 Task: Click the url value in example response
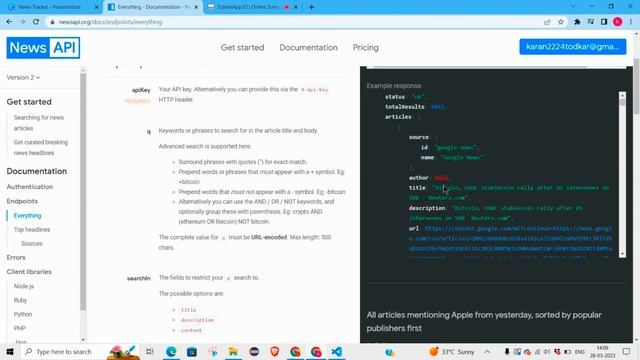(510, 243)
